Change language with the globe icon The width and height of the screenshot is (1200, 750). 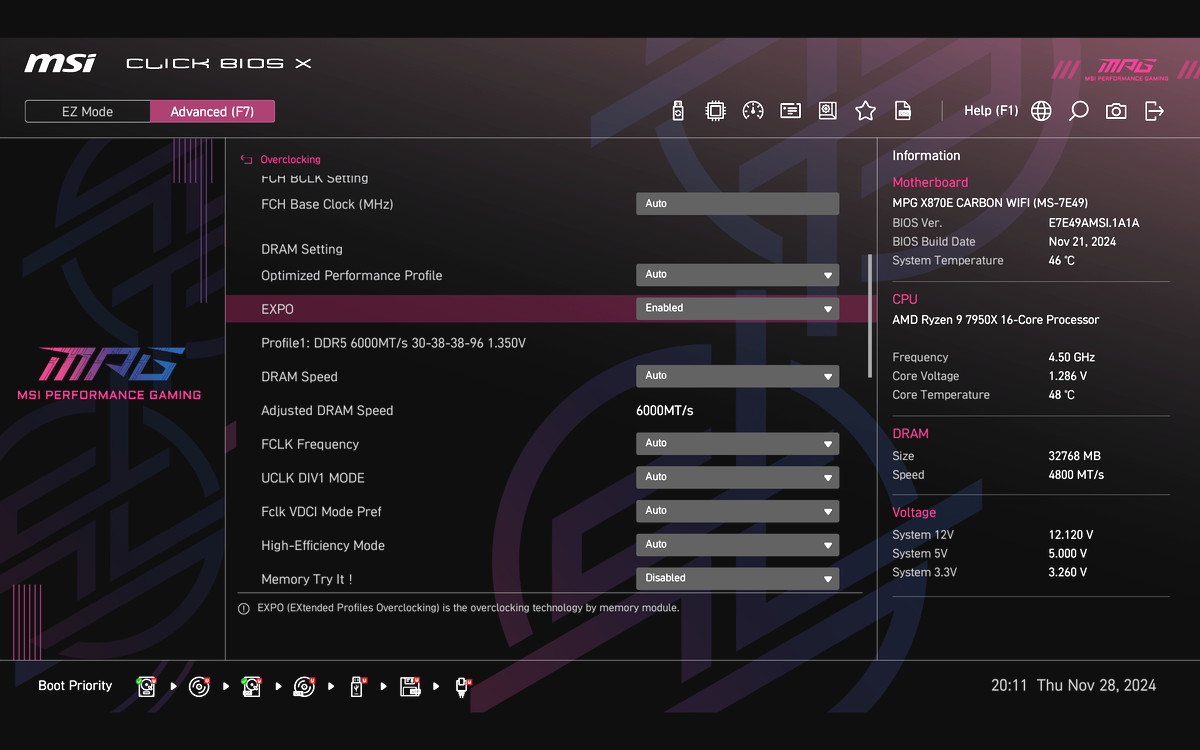(1041, 111)
